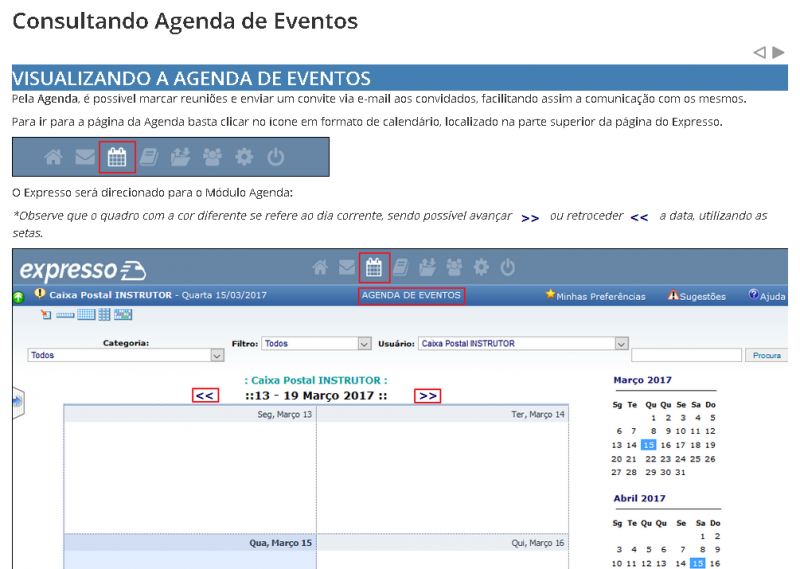The image size is (800, 569).
Task: Click highlighted calendar icon in small toolbar illustration
Action: 117,157
